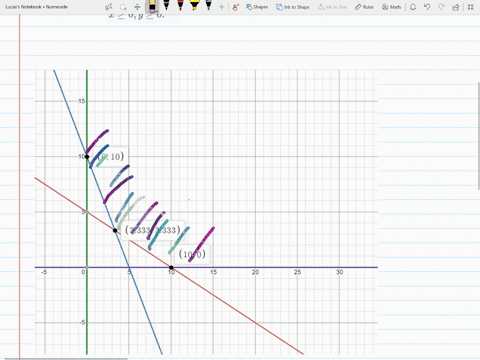Select the eraser tool

(152, 6)
